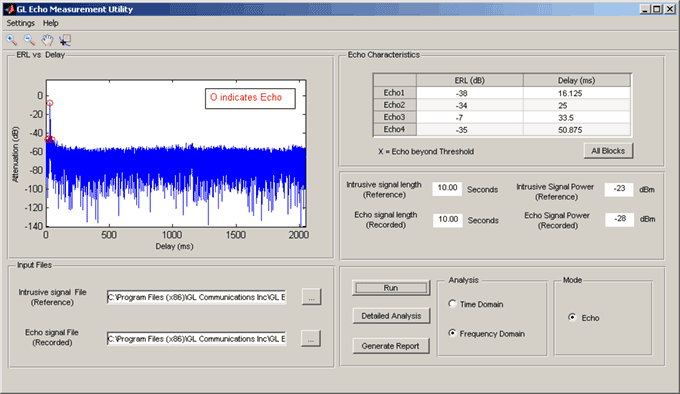Click the ERL (dB) column header
Image resolution: width=680 pixels, height=394 pixels.
(x=470, y=81)
